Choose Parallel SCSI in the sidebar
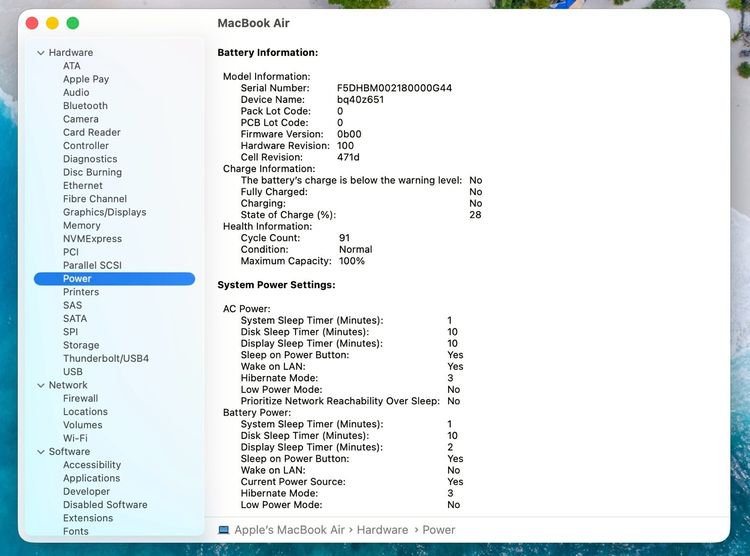The image size is (750, 556). point(92,266)
